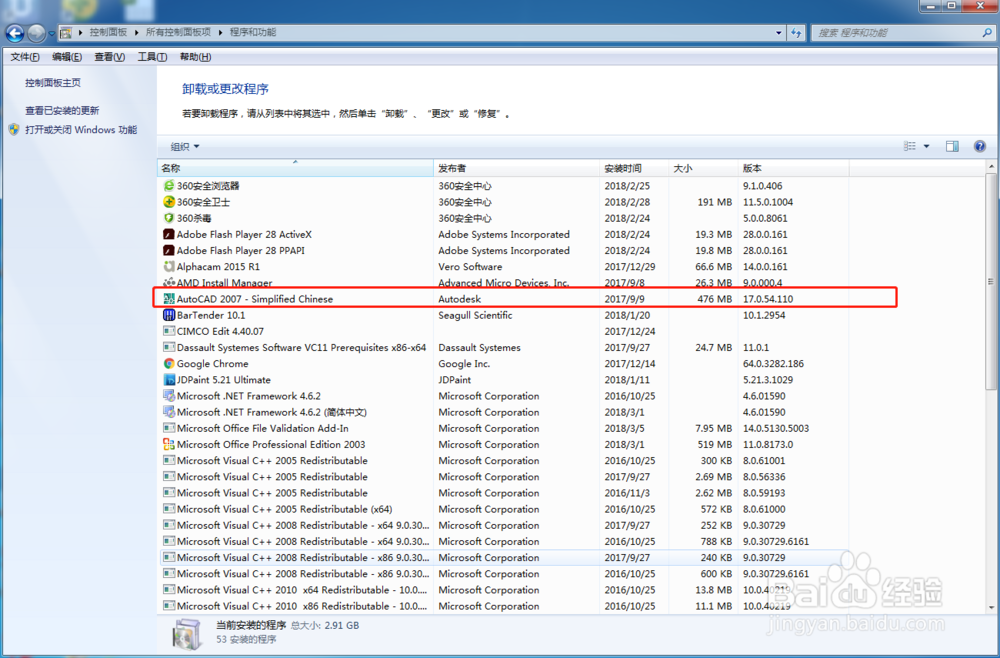Screen dimensions: 1000x658
Task: Click the Microsoft .NET Framework 4.6.2 (简体中文) icon
Action: click(x=168, y=412)
